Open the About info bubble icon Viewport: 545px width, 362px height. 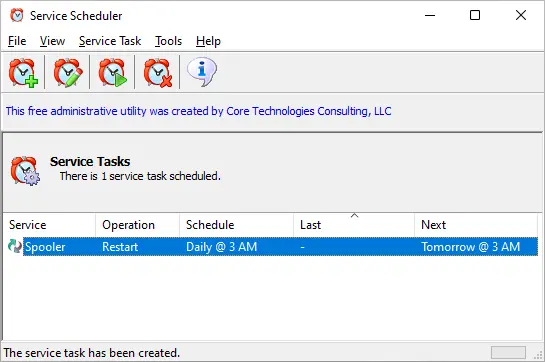202,72
